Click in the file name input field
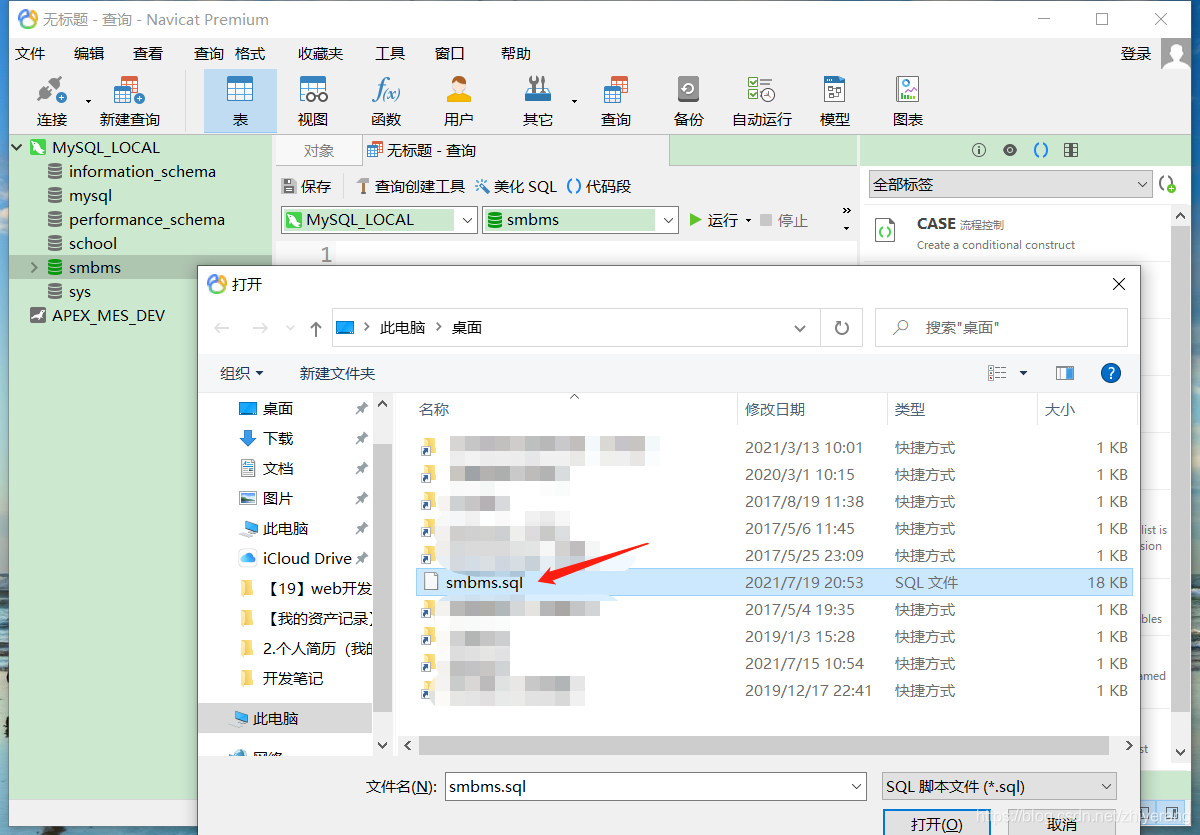Screen dimensions: 1200x835 (x=645, y=787)
